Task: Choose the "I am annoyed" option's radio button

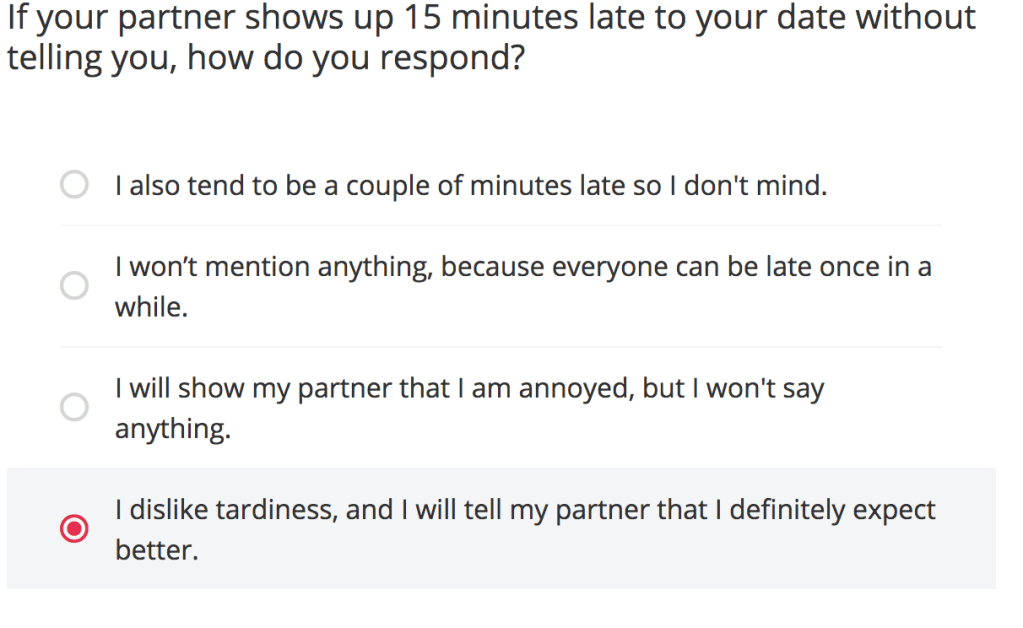Action: 75,407
